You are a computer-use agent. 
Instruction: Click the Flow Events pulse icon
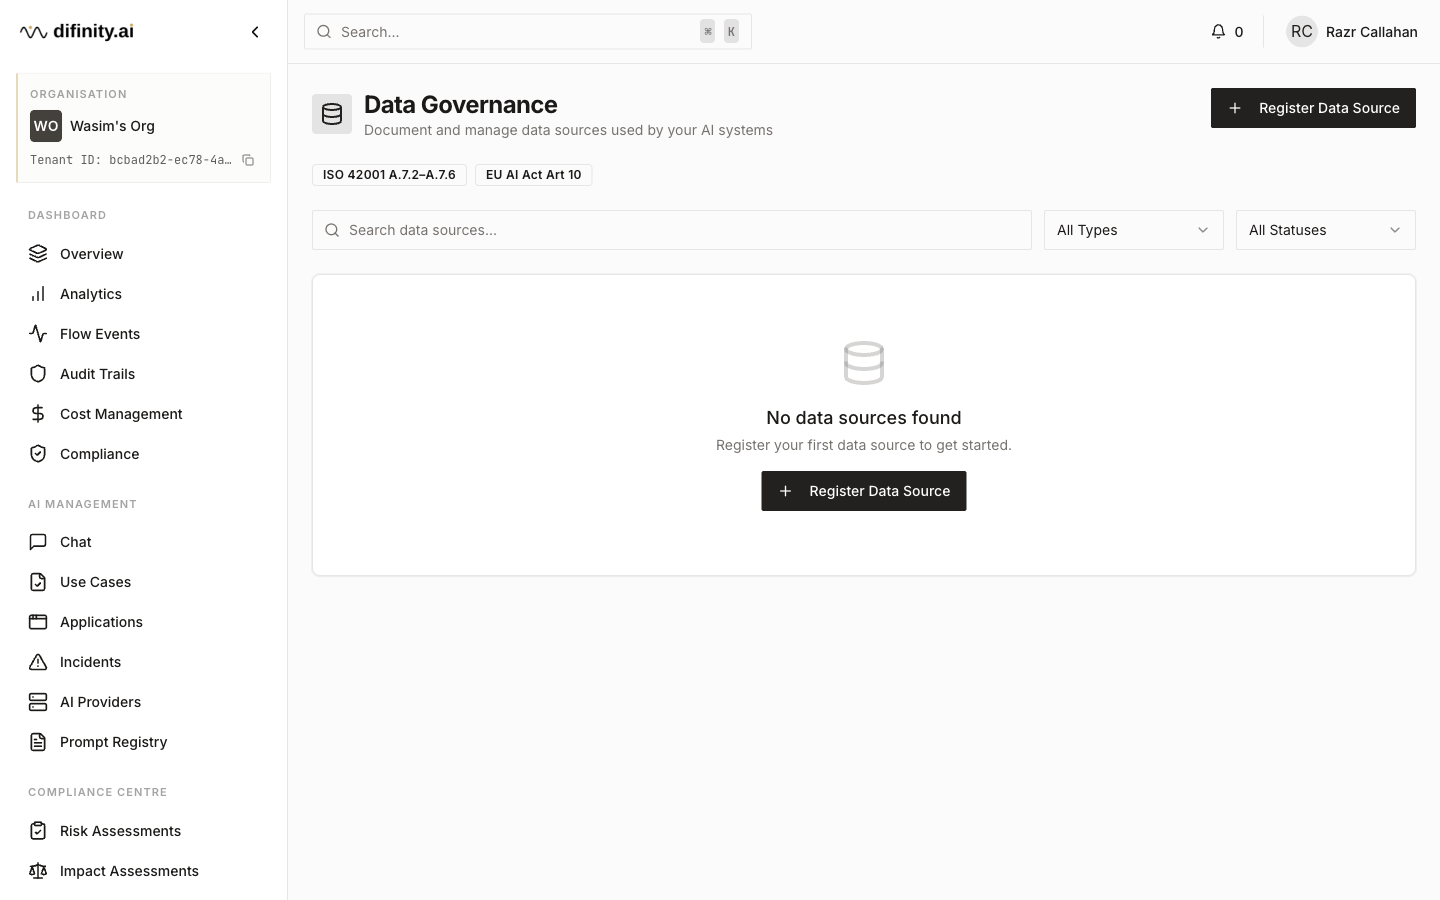pos(38,334)
